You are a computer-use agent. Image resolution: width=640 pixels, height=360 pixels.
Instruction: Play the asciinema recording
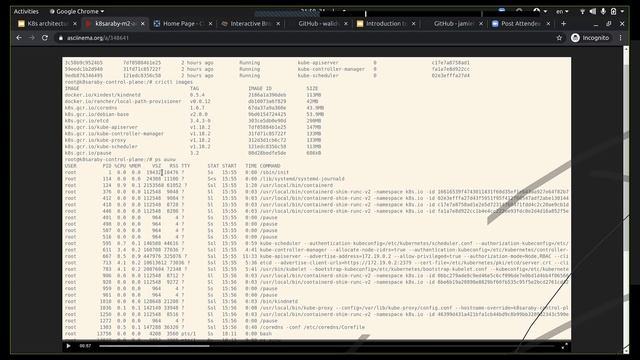click(68, 346)
